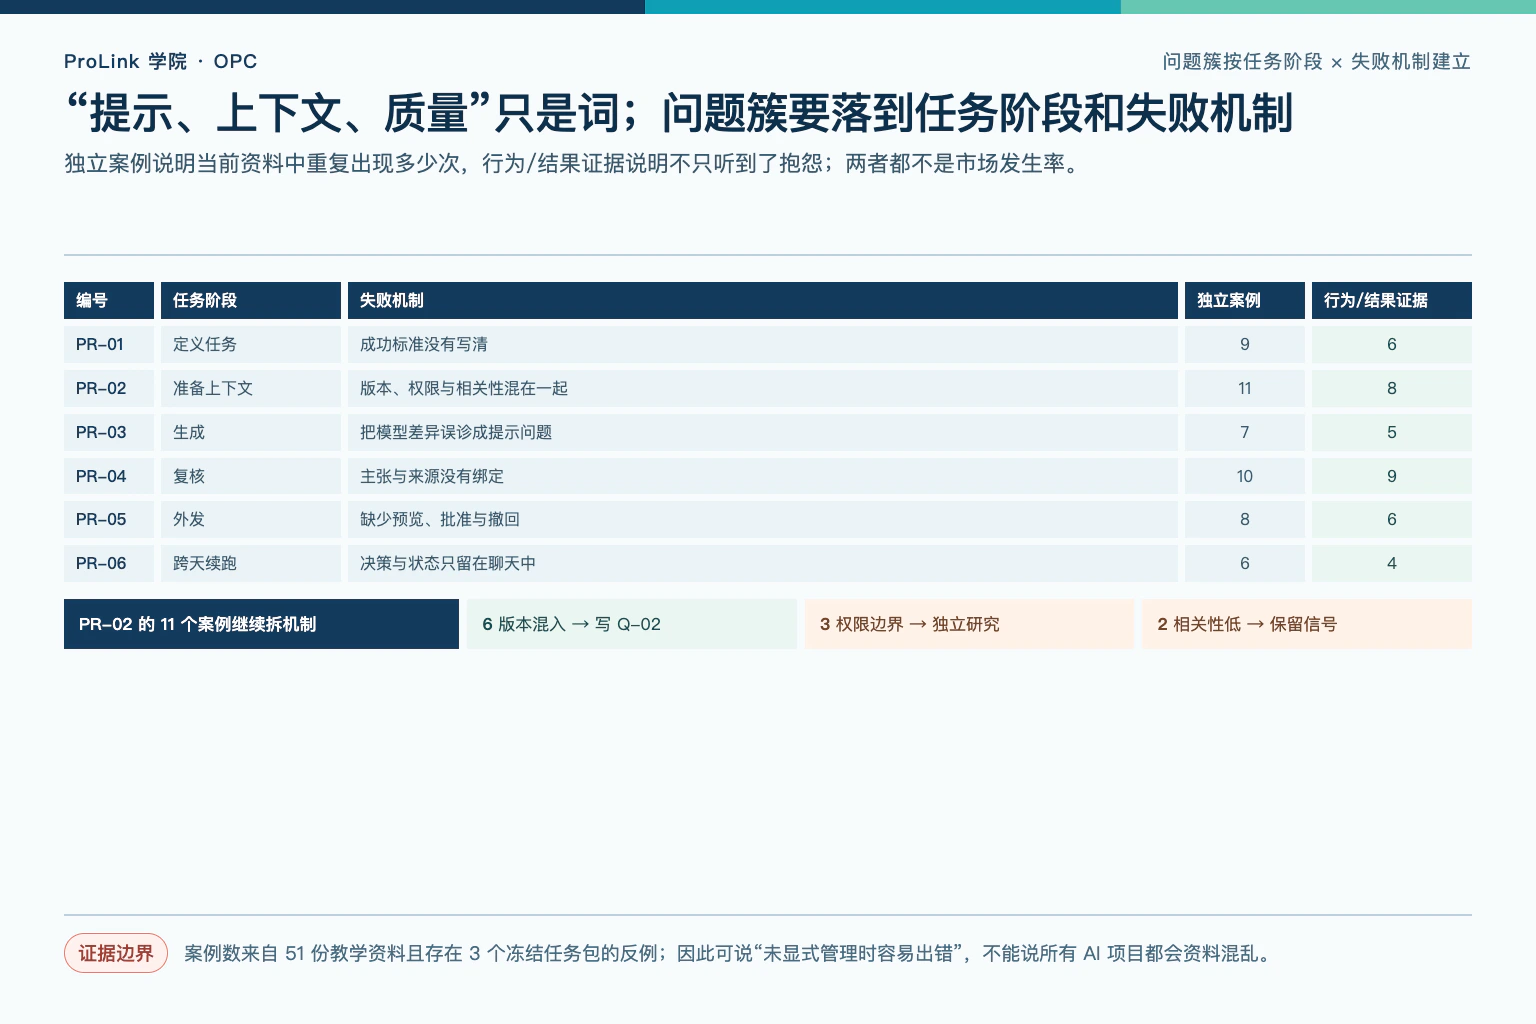The image size is (1536, 1024).
Task: Select the 决策与状态只留在聊天中 cell
Action: pyautogui.click(x=763, y=563)
